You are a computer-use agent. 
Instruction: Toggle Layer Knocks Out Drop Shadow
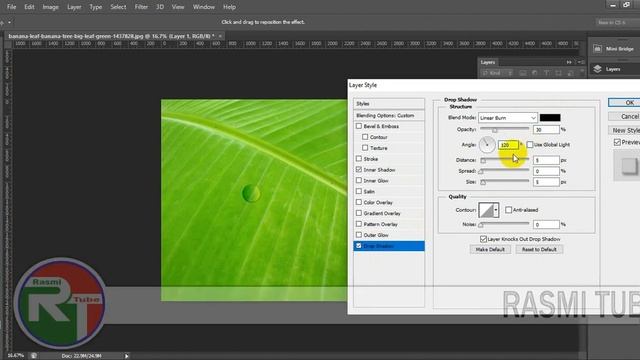click(x=483, y=239)
